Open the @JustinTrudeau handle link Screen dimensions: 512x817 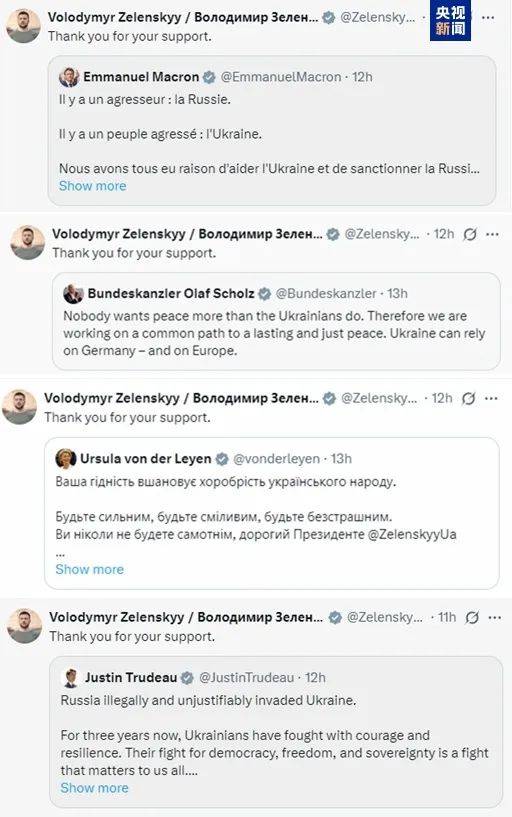(247, 678)
